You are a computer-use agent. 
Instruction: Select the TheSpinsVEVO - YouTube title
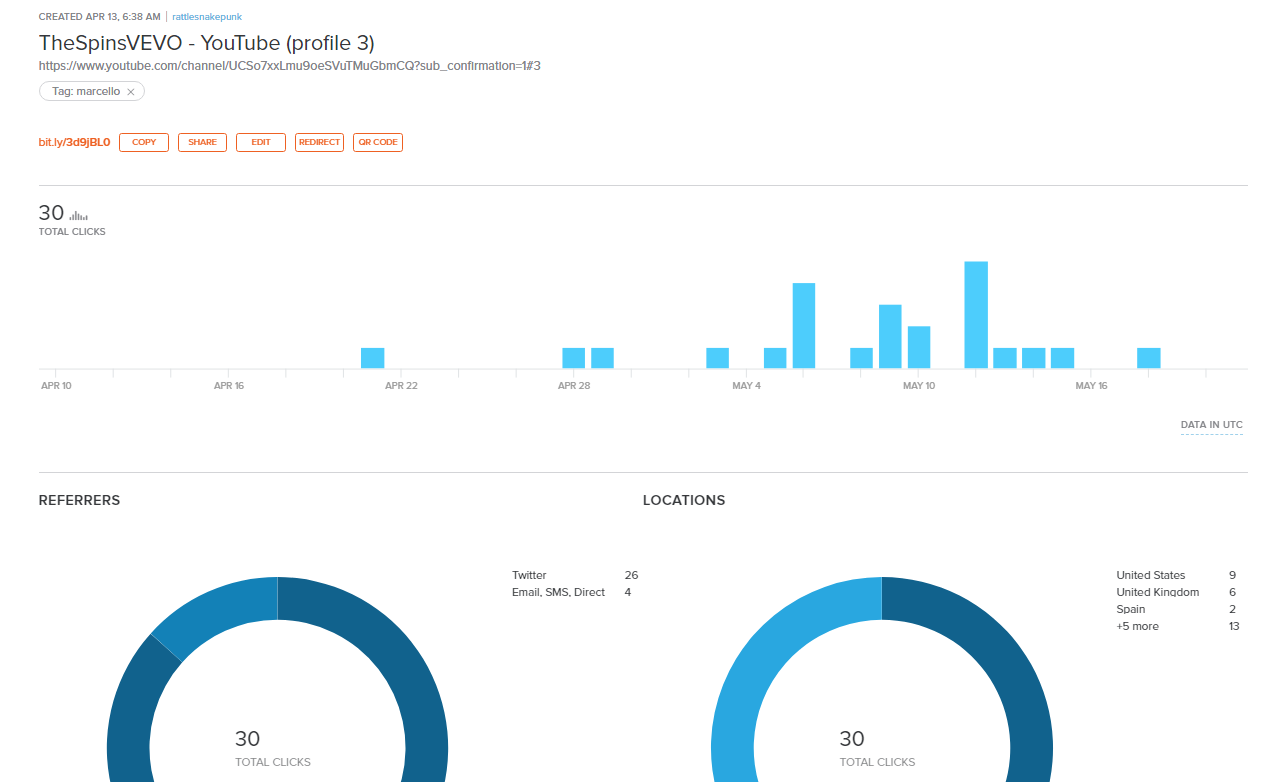coord(207,43)
